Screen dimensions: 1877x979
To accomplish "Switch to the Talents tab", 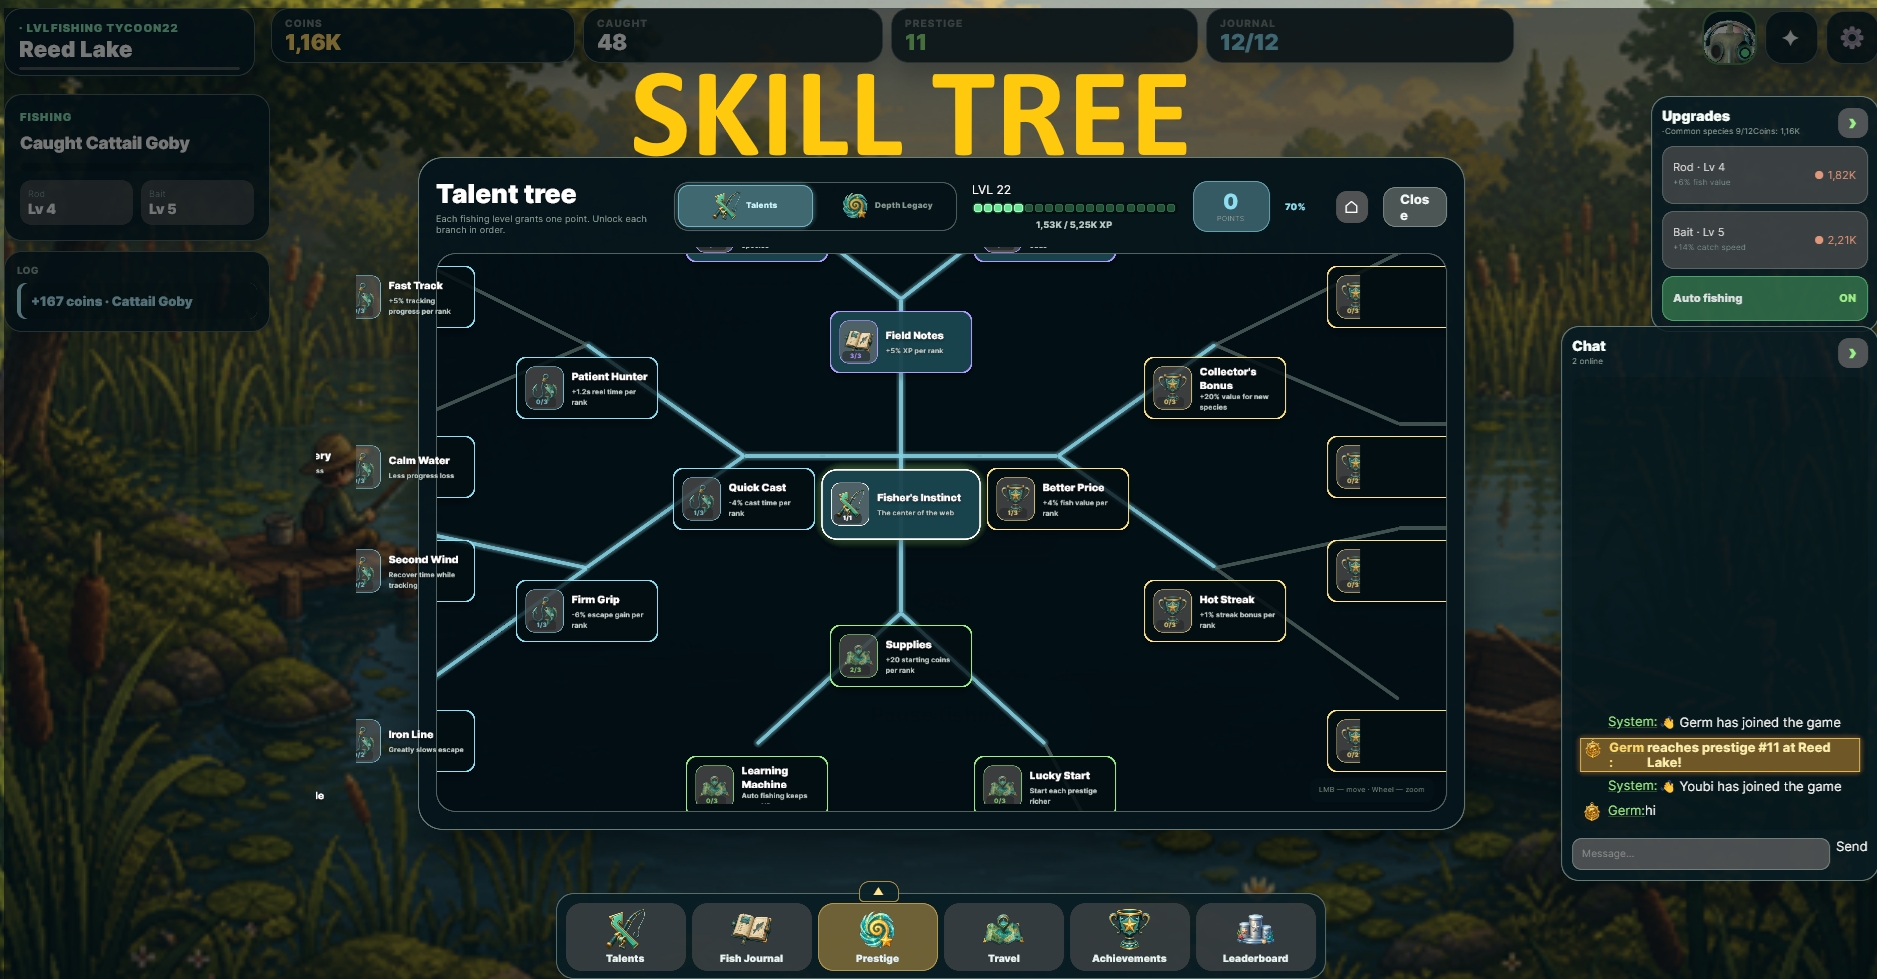I will (745, 206).
